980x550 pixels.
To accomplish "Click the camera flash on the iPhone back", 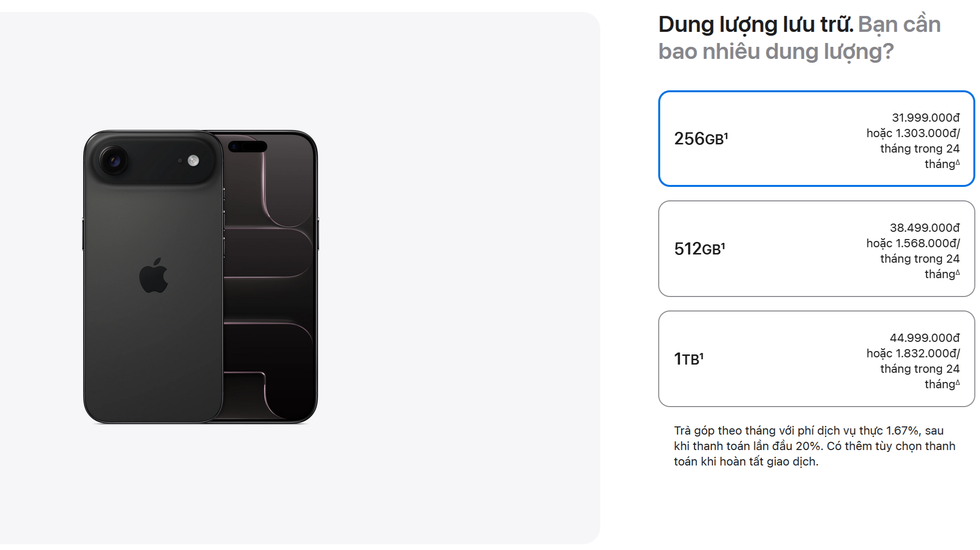I will pyautogui.click(x=193, y=160).
